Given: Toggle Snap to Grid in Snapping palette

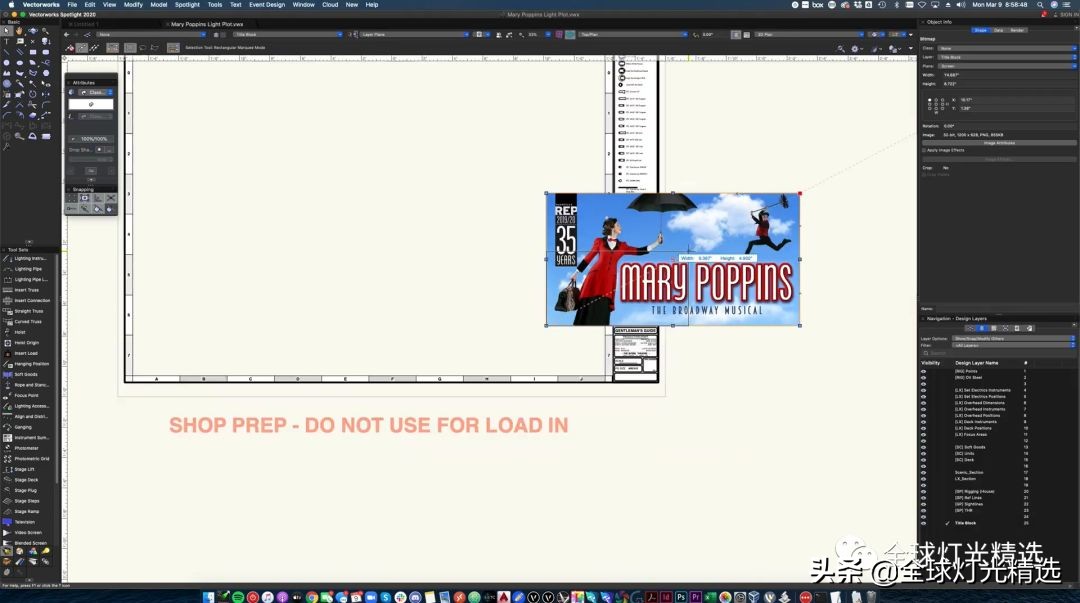Looking at the screenshot, I should 72,198.
